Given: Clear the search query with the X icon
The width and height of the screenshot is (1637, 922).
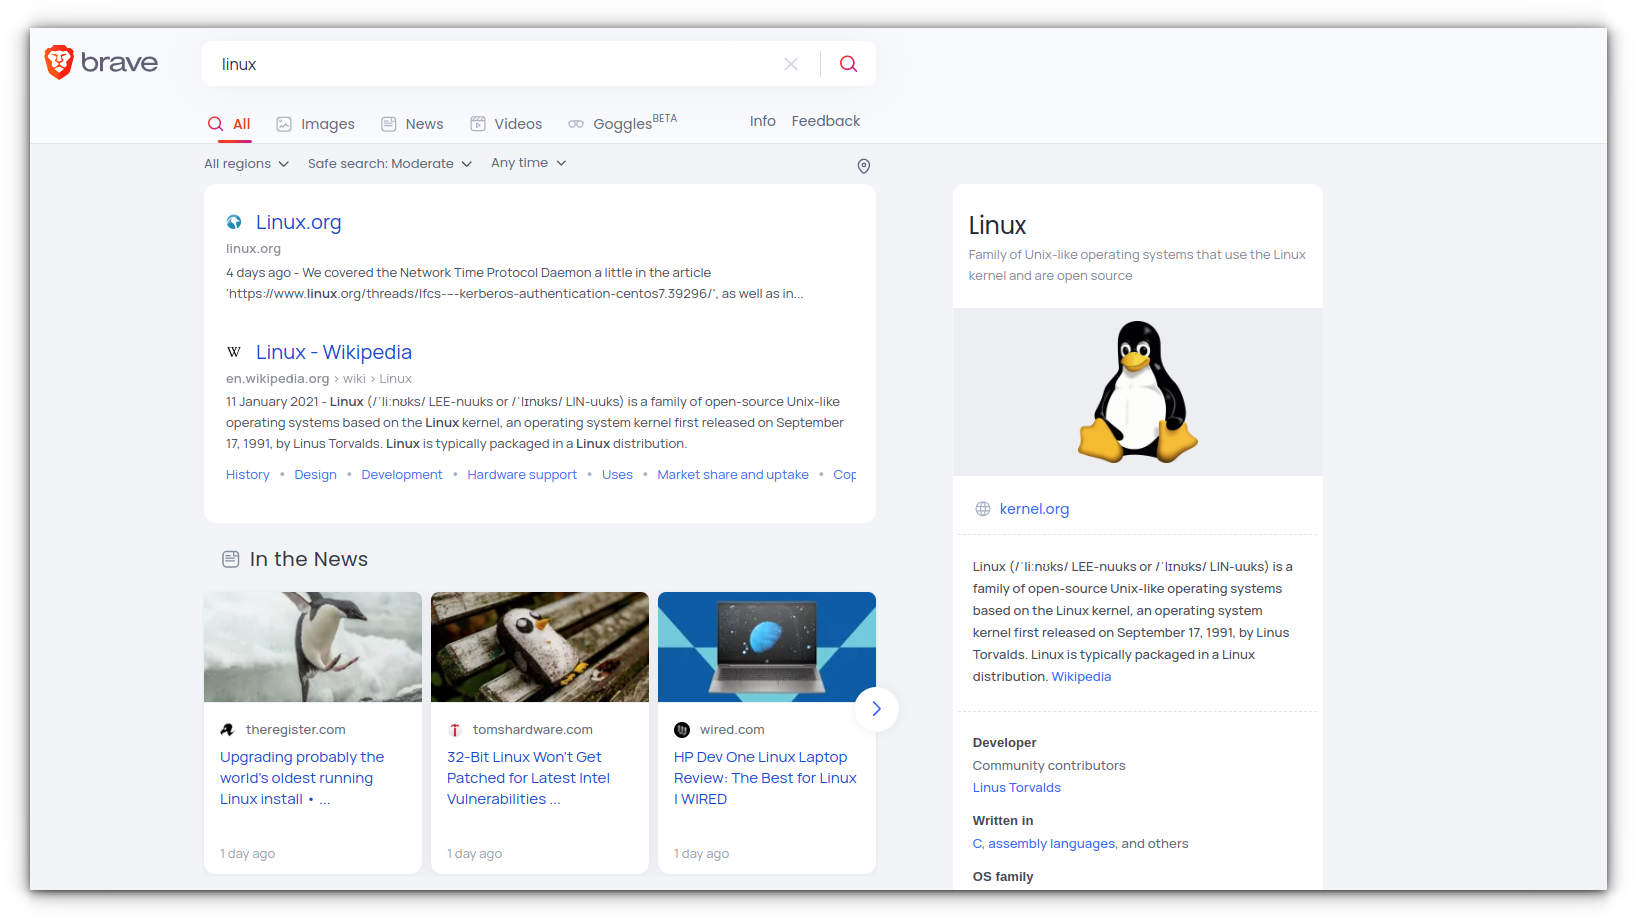Looking at the screenshot, I should pos(791,63).
